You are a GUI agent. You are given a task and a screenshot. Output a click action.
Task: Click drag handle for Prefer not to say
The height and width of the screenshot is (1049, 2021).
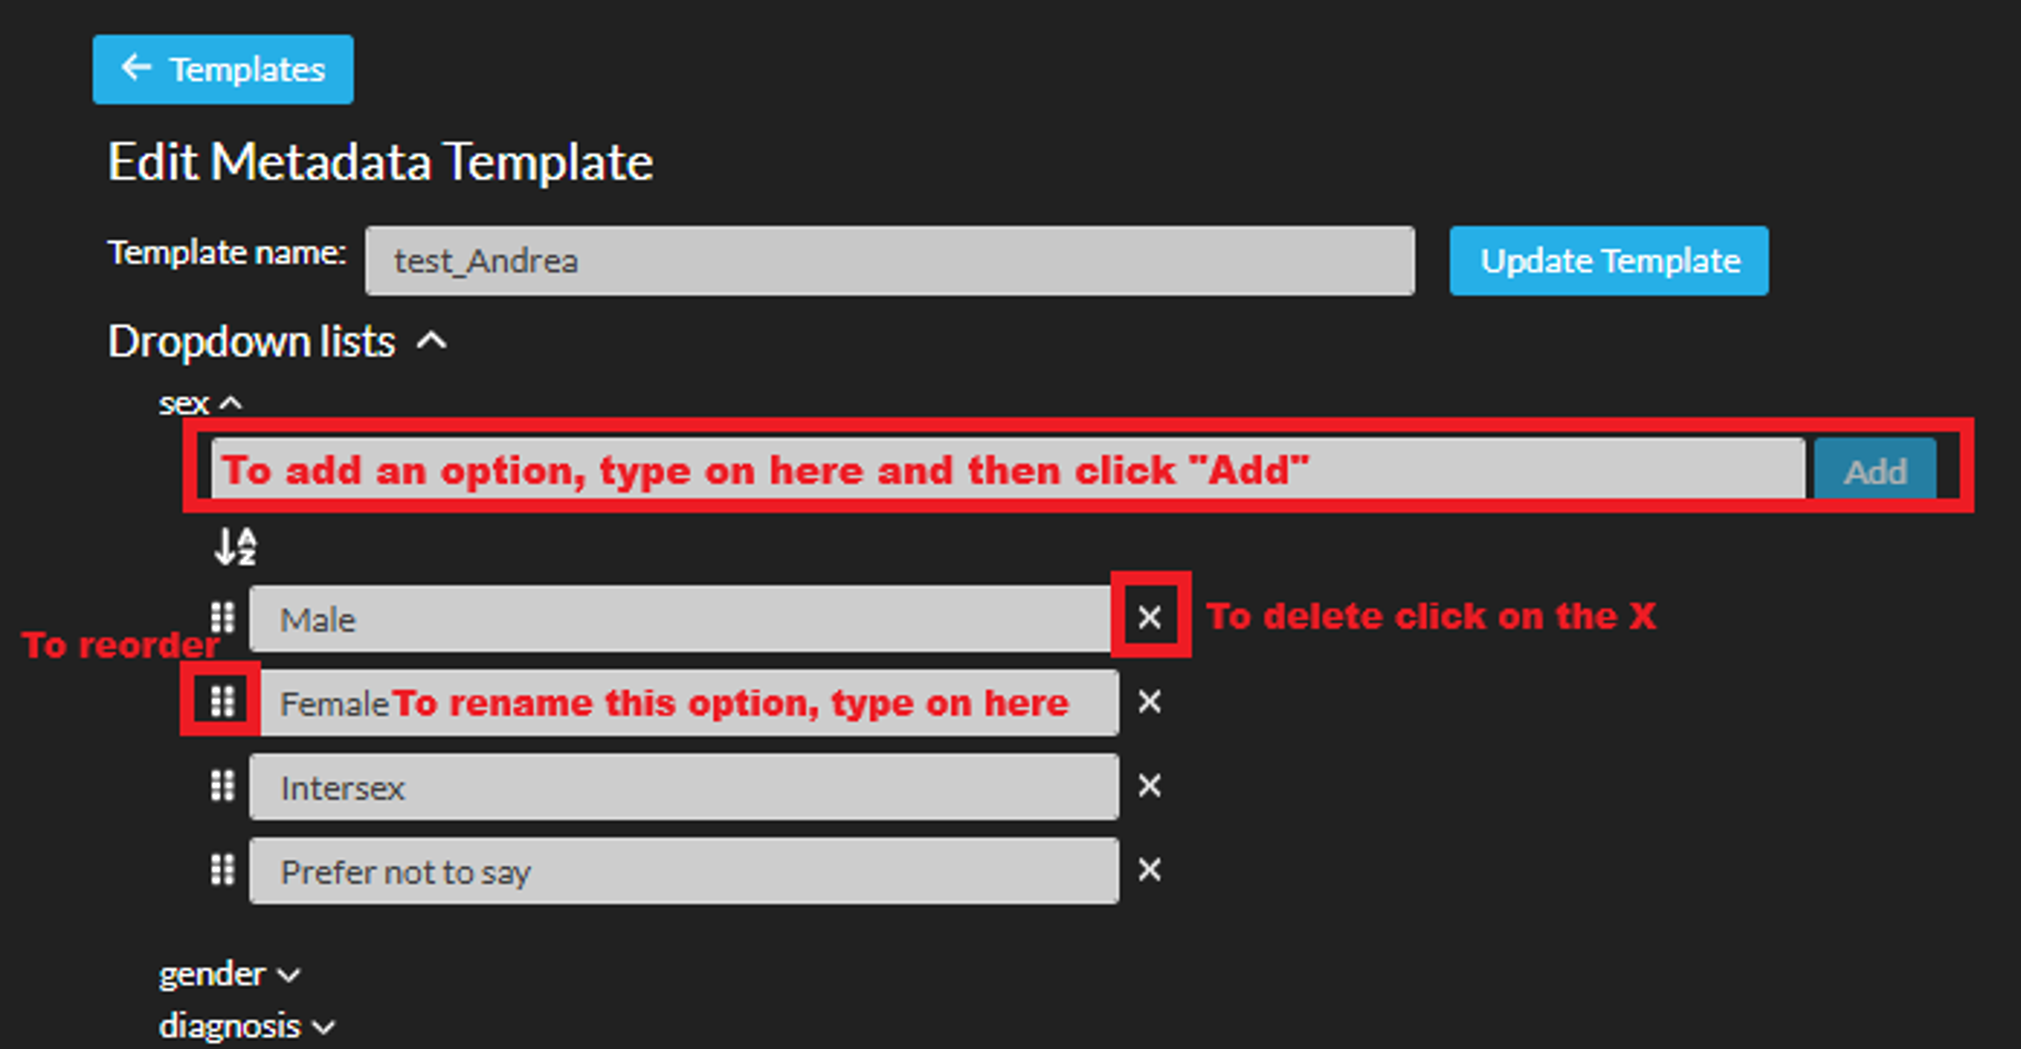[222, 870]
